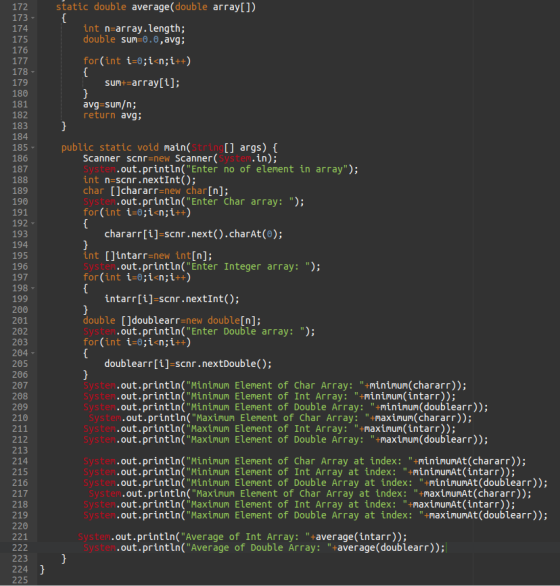Image resolution: width=560 pixels, height=586 pixels.
Task: Click the 'Enter Double array: ' string
Action: (x=245, y=331)
